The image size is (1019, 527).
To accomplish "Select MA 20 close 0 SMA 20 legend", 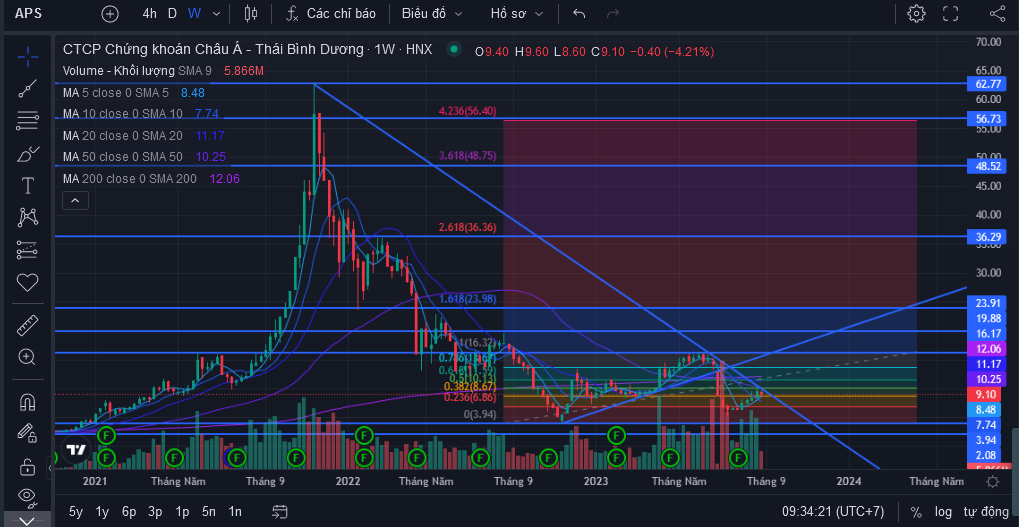I will click(144, 136).
